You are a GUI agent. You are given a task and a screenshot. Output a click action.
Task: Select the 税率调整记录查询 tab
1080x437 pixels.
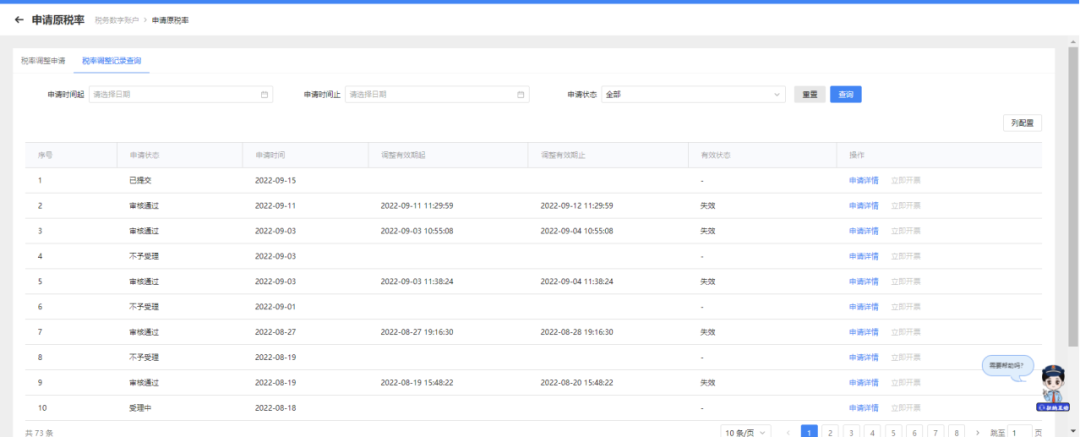pyautogui.click(x=112, y=61)
